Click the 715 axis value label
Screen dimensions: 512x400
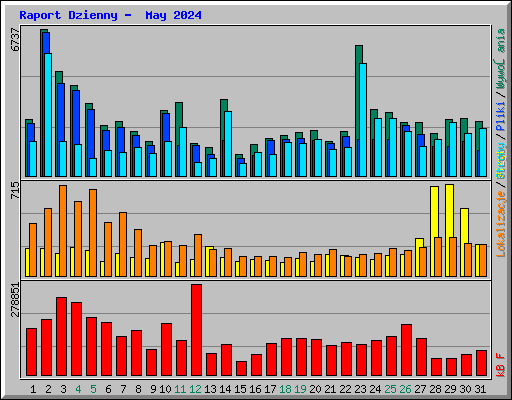tap(15, 191)
